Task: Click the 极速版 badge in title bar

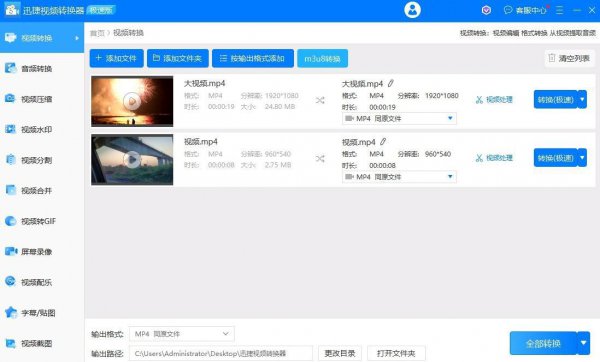Action: pyautogui.click(x=101, y=10)
